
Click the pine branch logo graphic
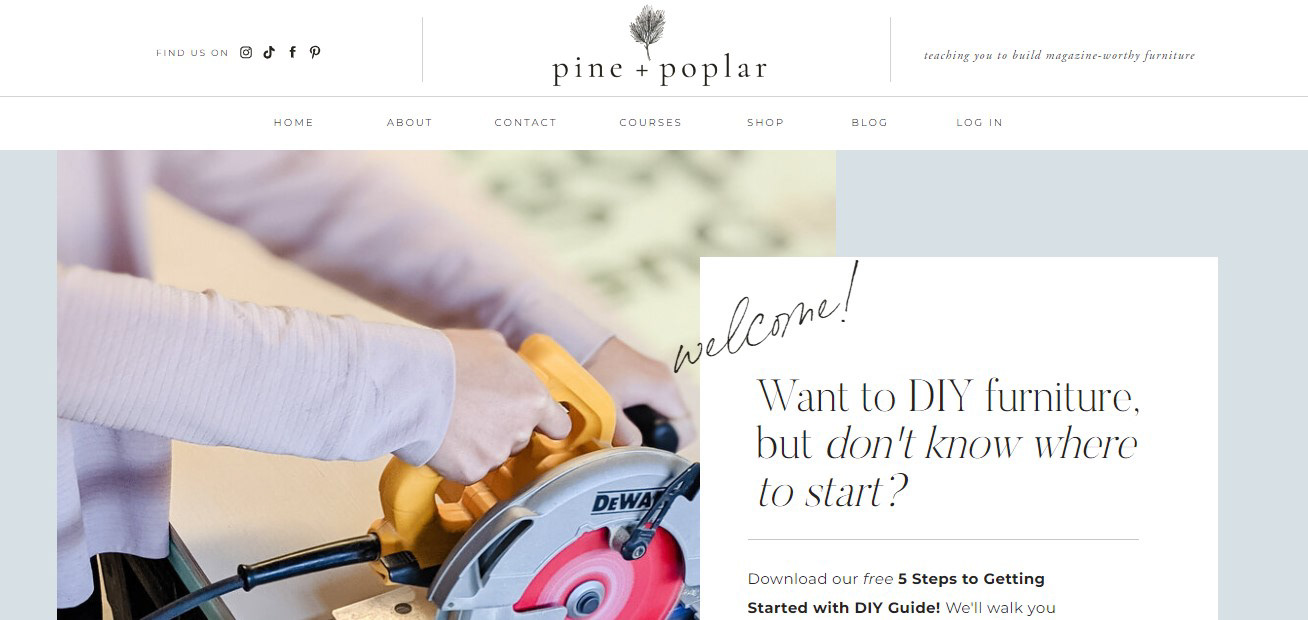[647, 32]
